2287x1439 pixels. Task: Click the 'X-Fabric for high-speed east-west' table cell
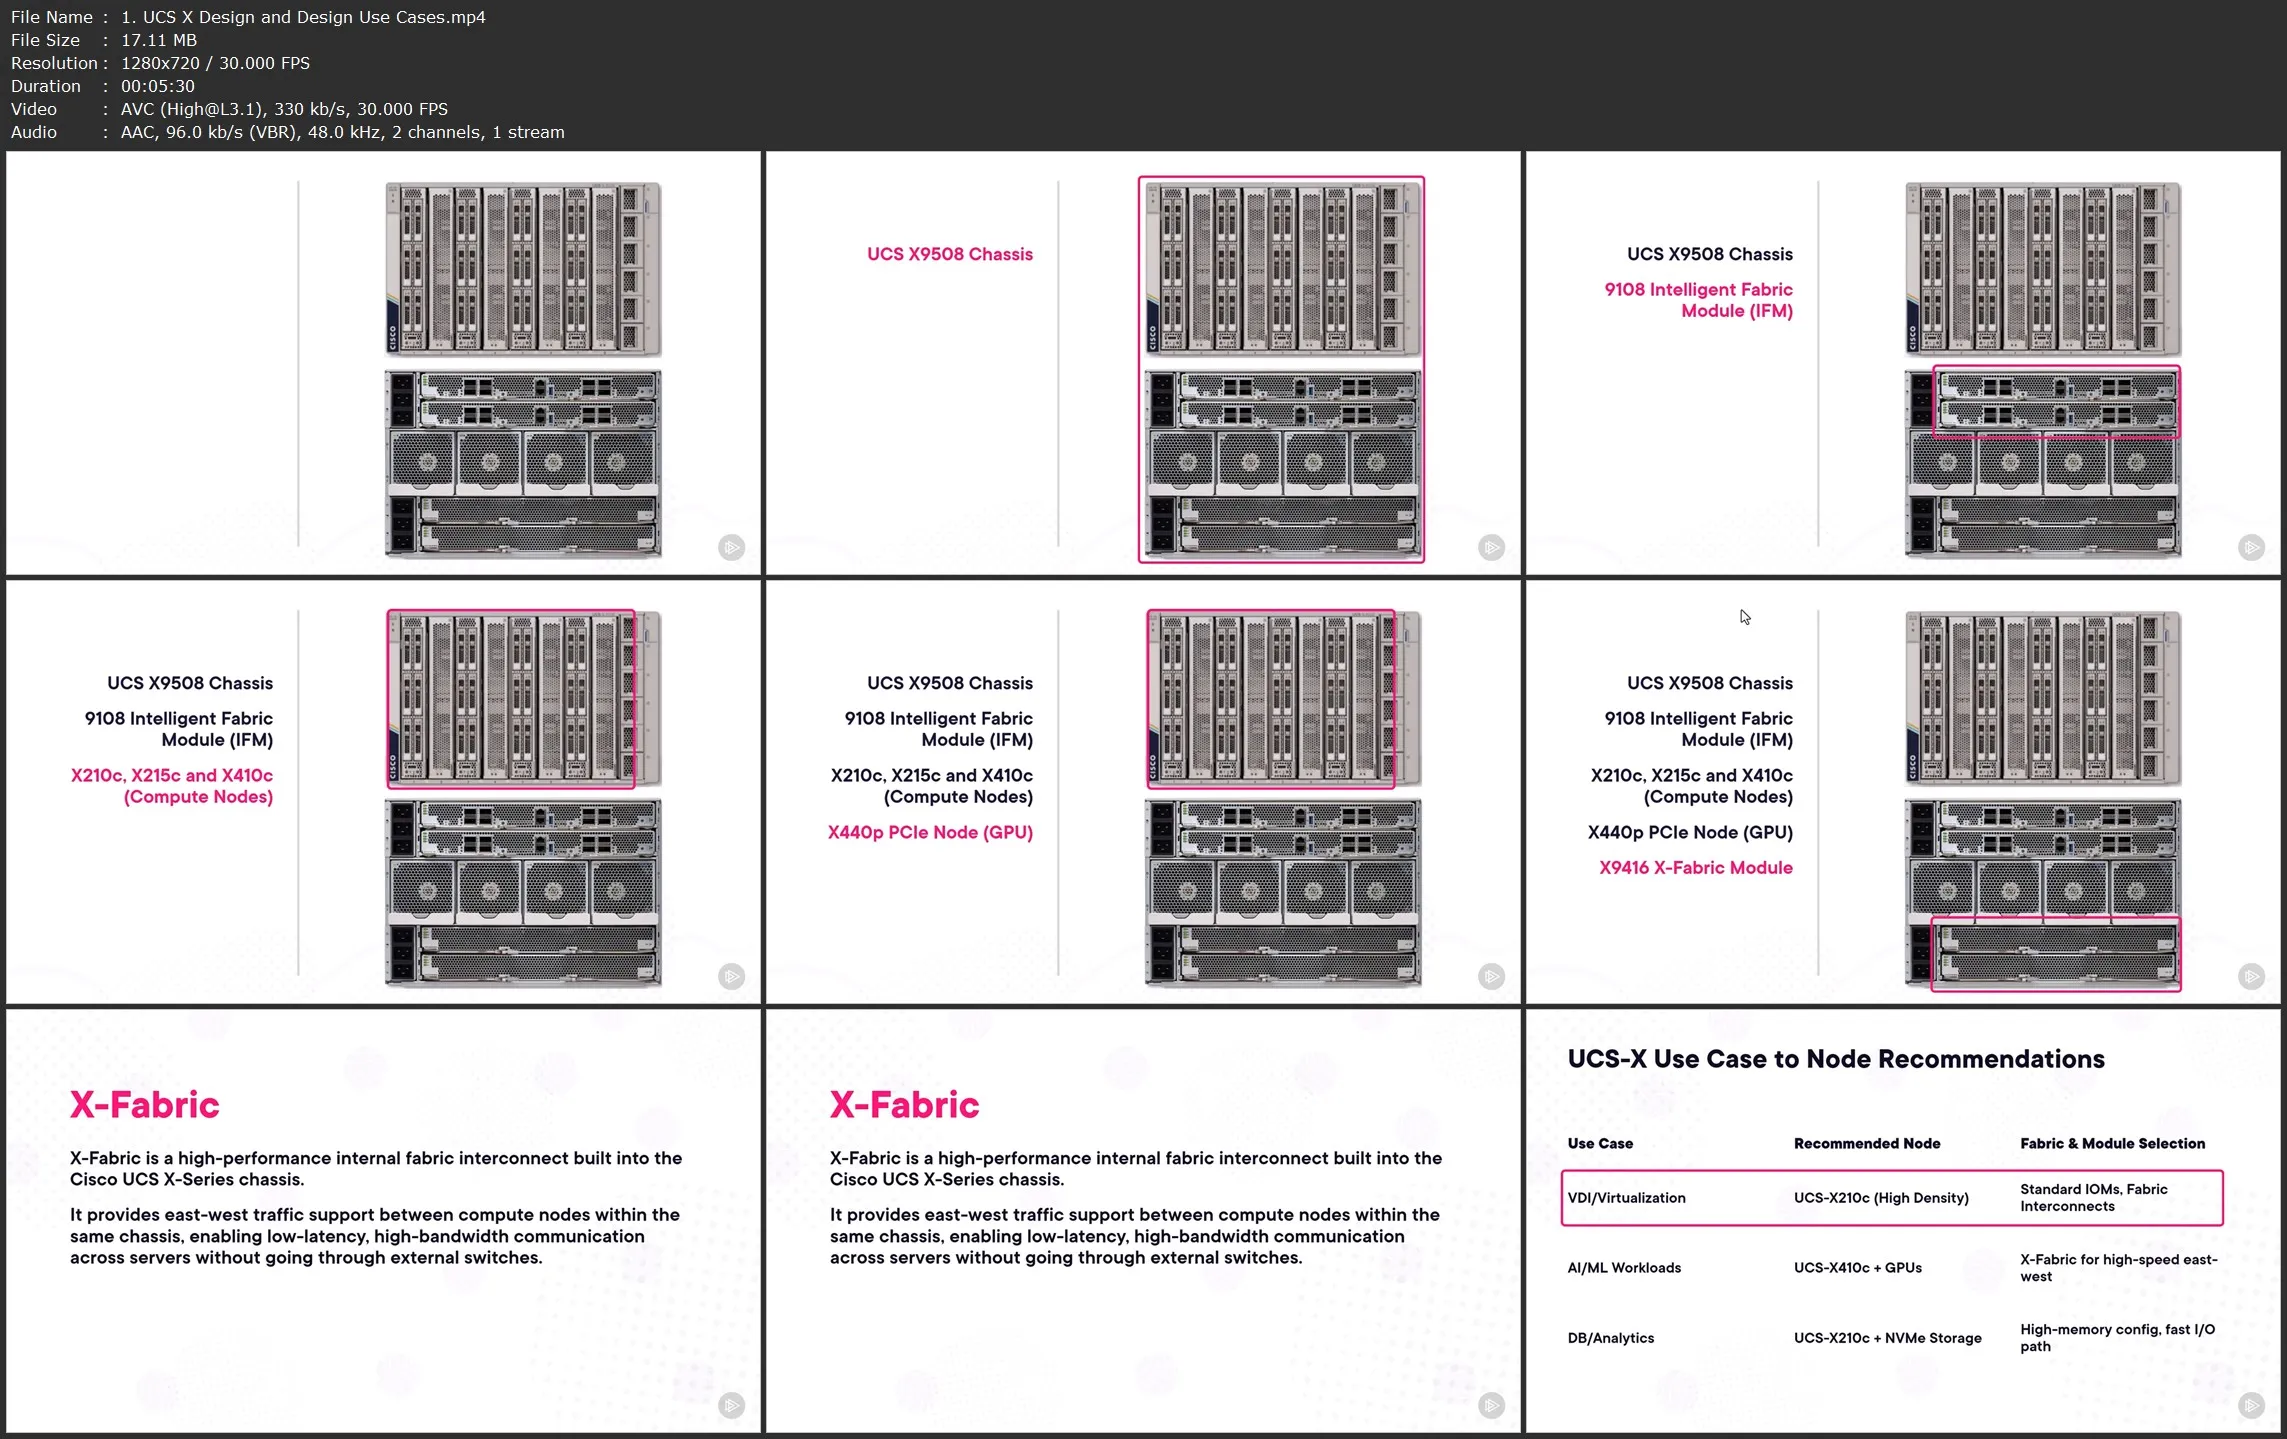click(2118, 1268)
